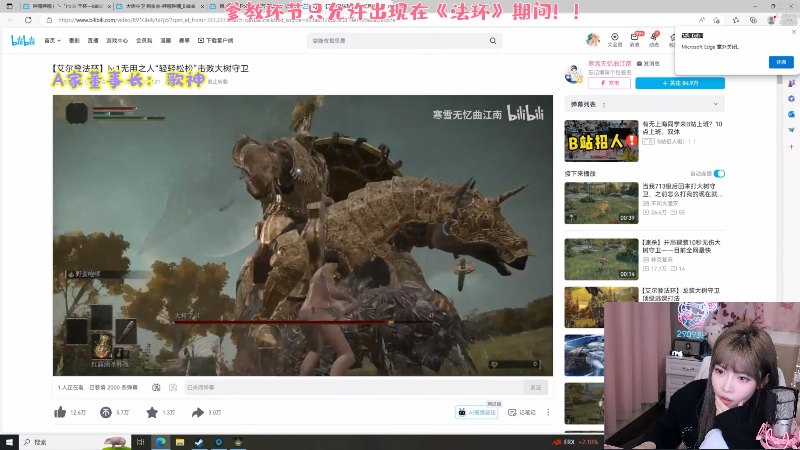Click the 还原 restore button in Edge popup
800x450 pixels.
click(781, 62)
